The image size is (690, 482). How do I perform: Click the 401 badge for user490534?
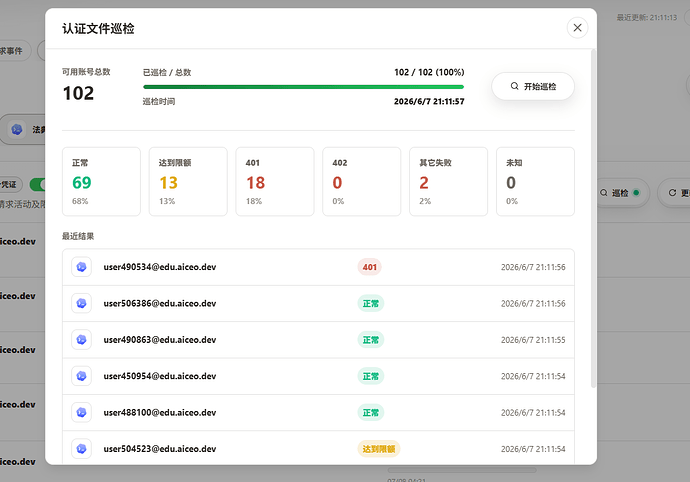[369, 267]
